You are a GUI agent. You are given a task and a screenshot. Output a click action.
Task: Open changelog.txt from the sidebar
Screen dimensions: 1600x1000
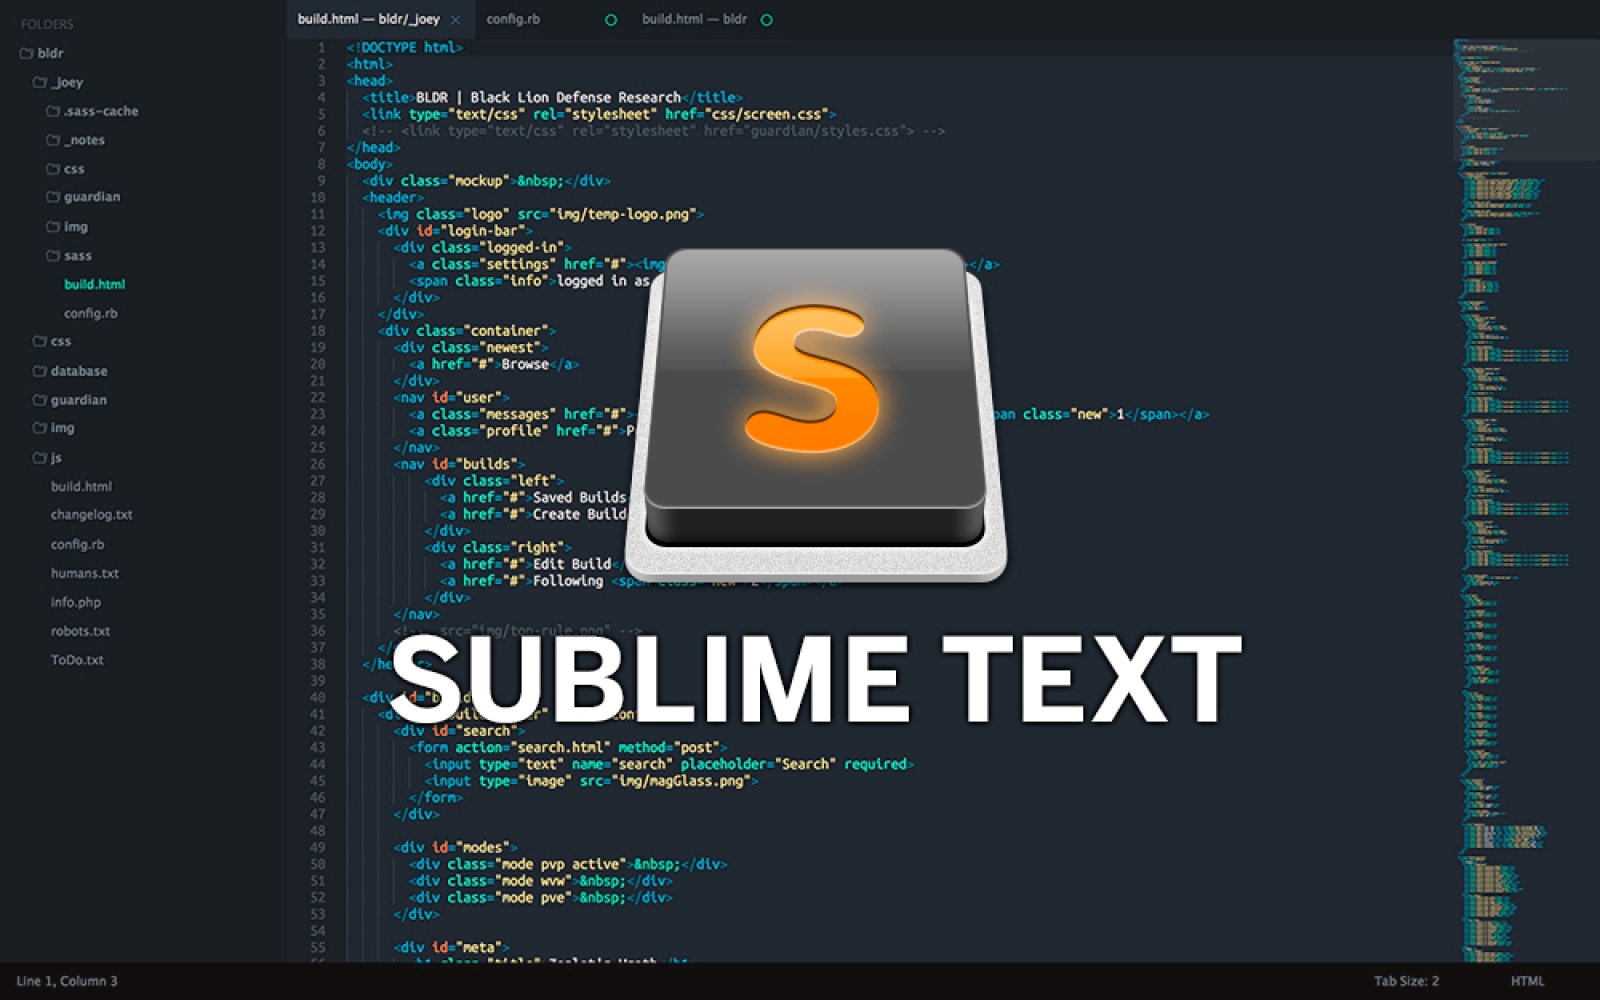(91, 515)
